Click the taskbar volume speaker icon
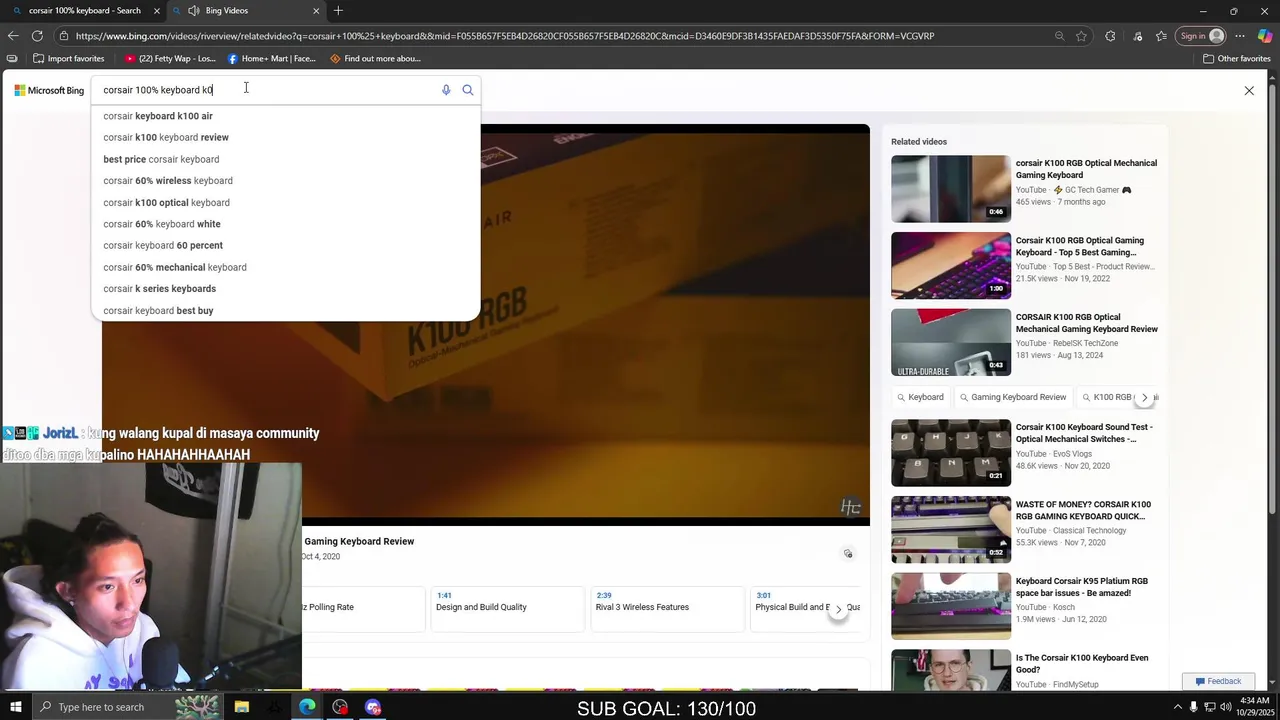Screen dimensions: 1280x720 pyautogui.click(x=1226, y=707)
